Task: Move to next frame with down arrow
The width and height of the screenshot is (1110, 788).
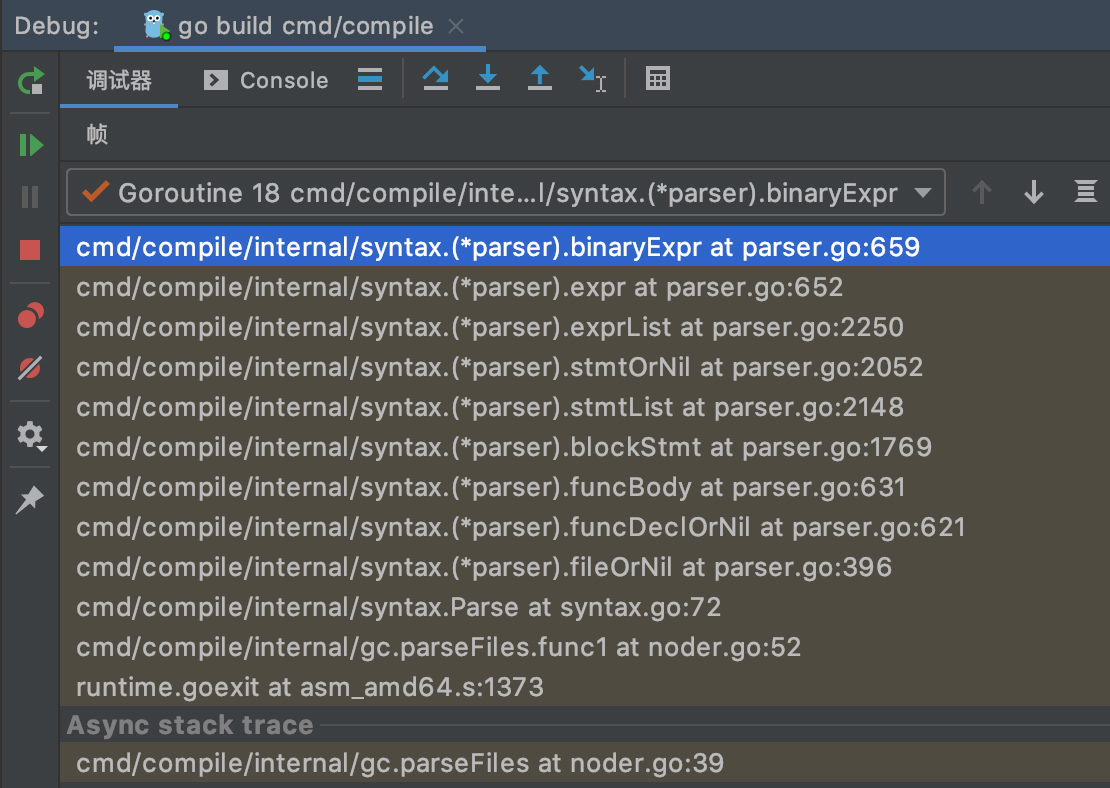Action: 1034,192
